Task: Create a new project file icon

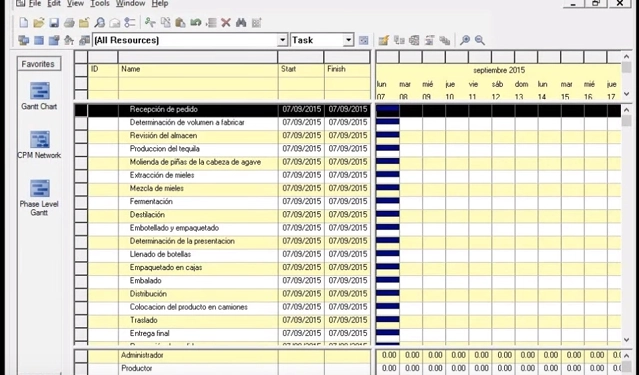Action: [24, 23]
